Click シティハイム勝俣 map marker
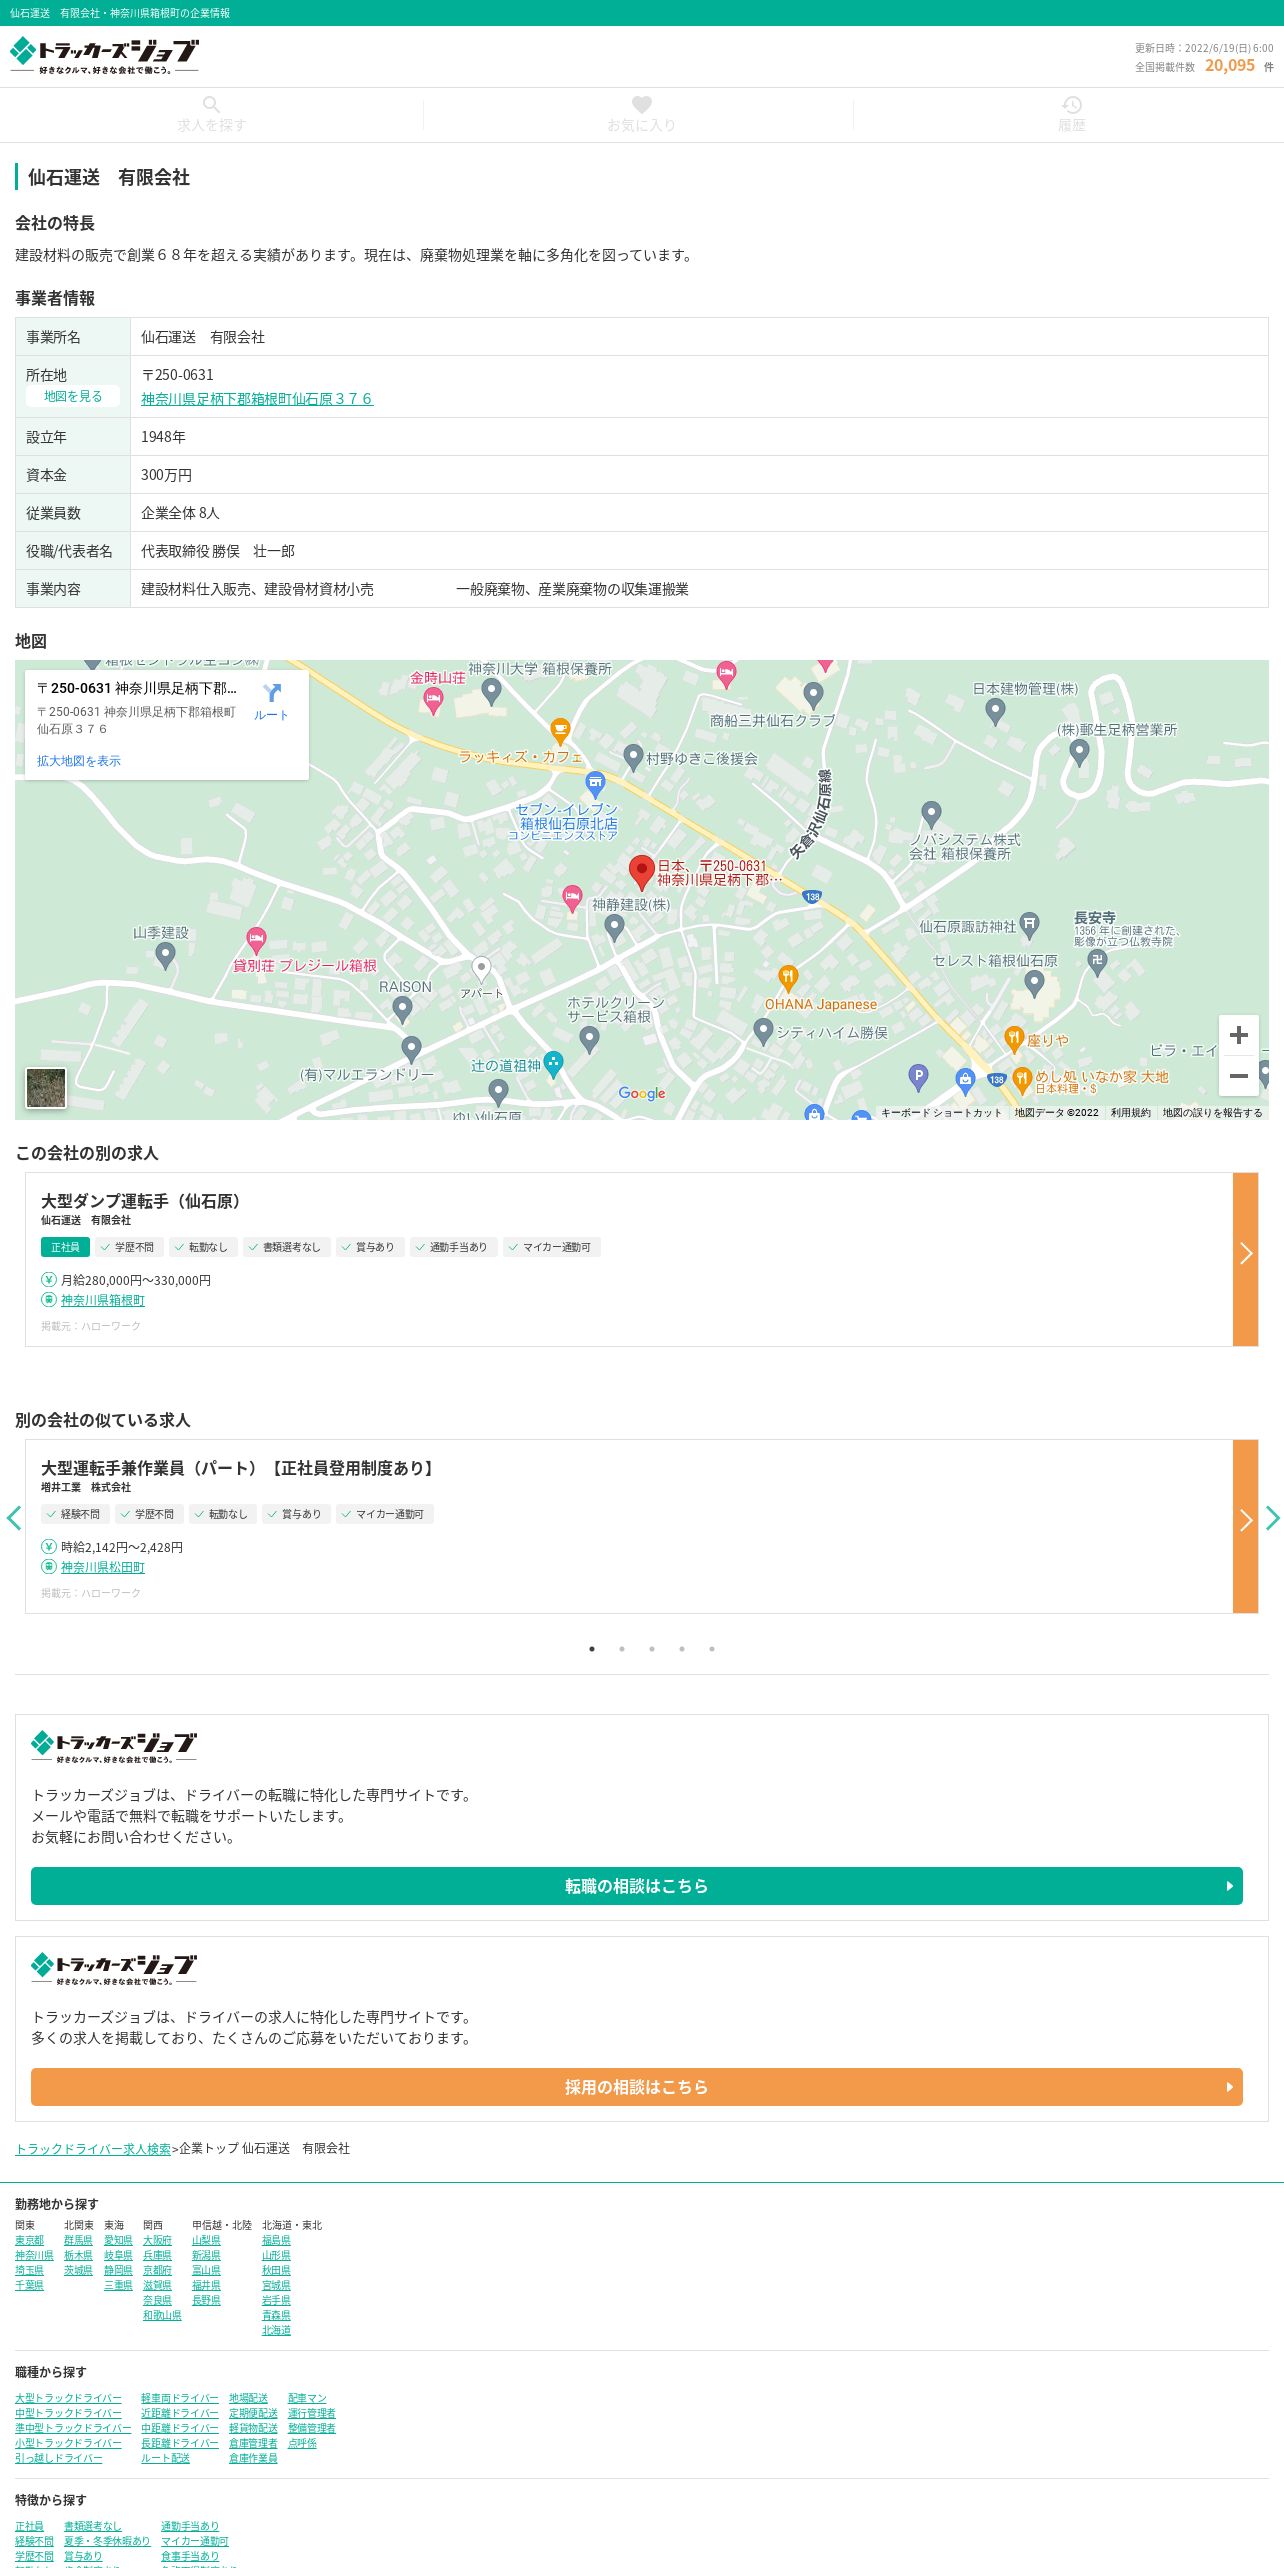This screenshot has height=2568, width=1284. click(x=763, y=1030)
